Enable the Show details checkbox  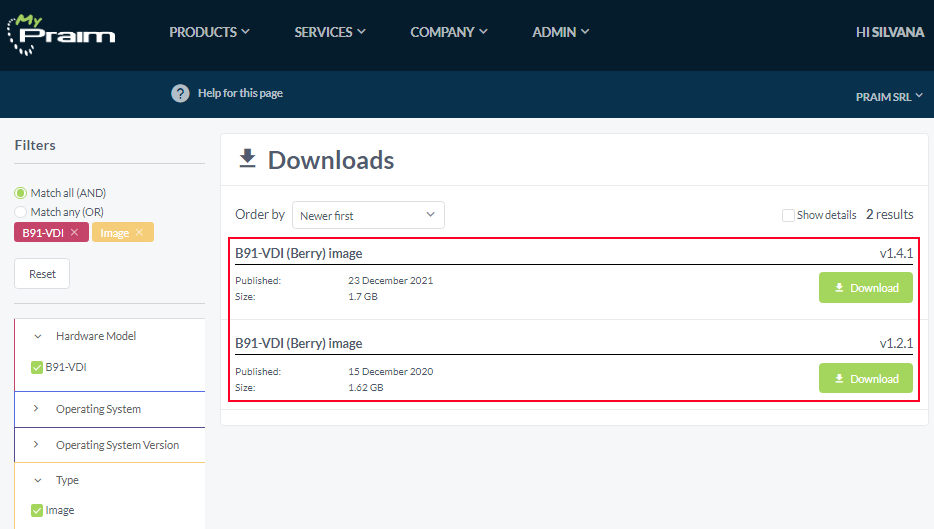point(788,215)
